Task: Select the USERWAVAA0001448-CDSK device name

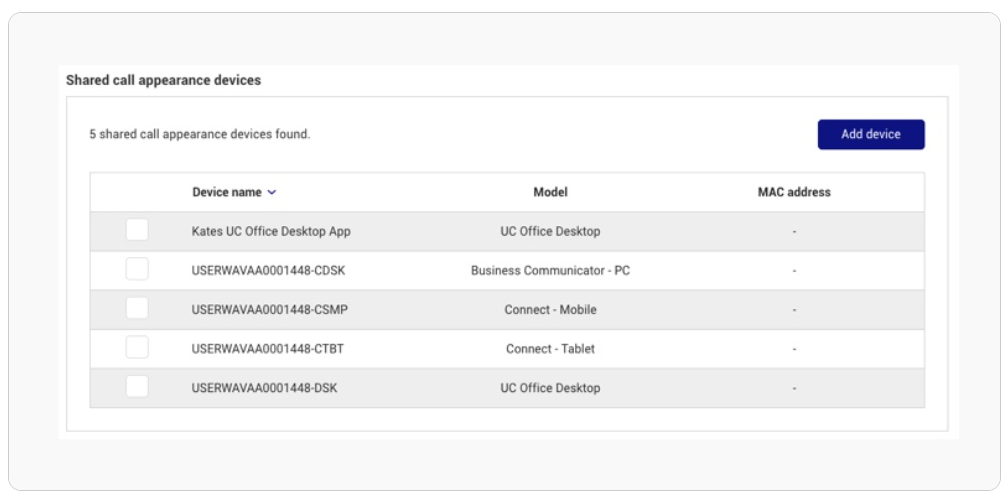Action: tap(268, 271)
